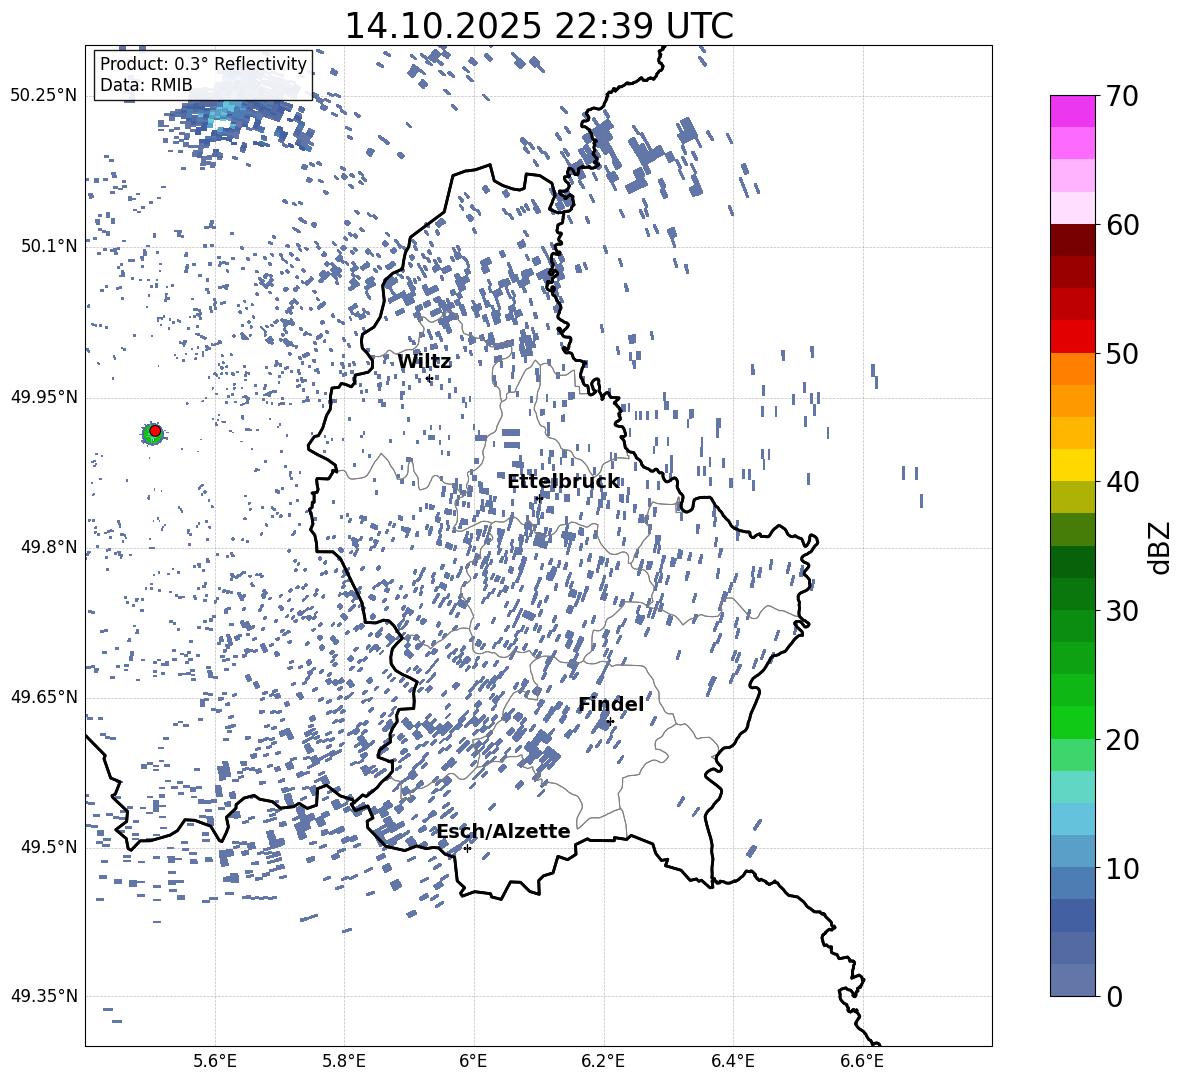The width and height of the screenshot is (1184, 1081).
Task: Pick the dark maroon swatch below 60 dBZ
Action: coord(1073,240)
